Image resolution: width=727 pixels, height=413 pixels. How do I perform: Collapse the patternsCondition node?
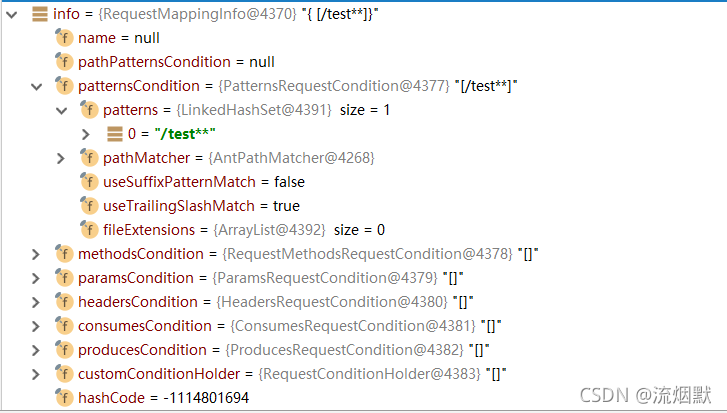[x=36, y=86]
